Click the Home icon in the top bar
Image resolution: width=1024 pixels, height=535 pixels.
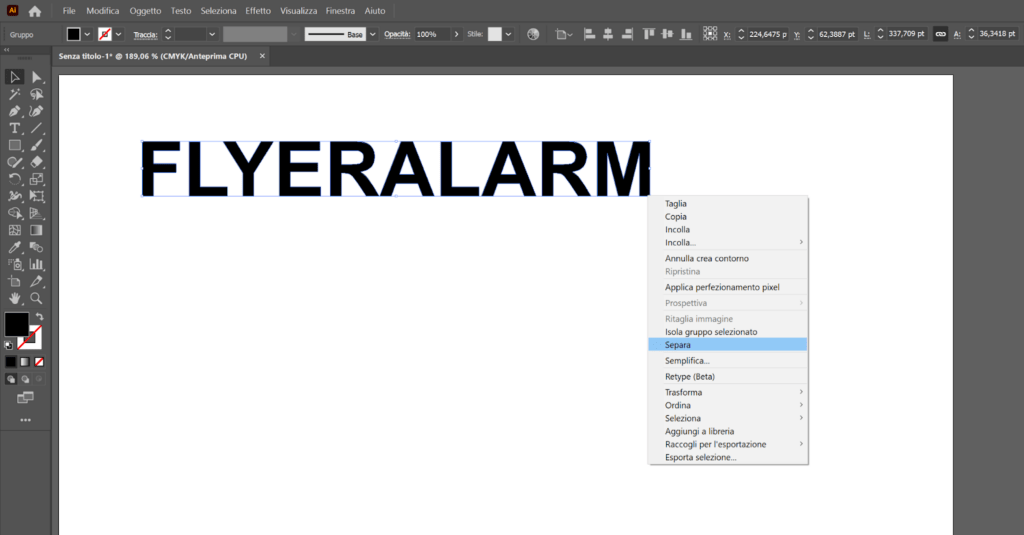pyautogui.click(x=35, y=11)
